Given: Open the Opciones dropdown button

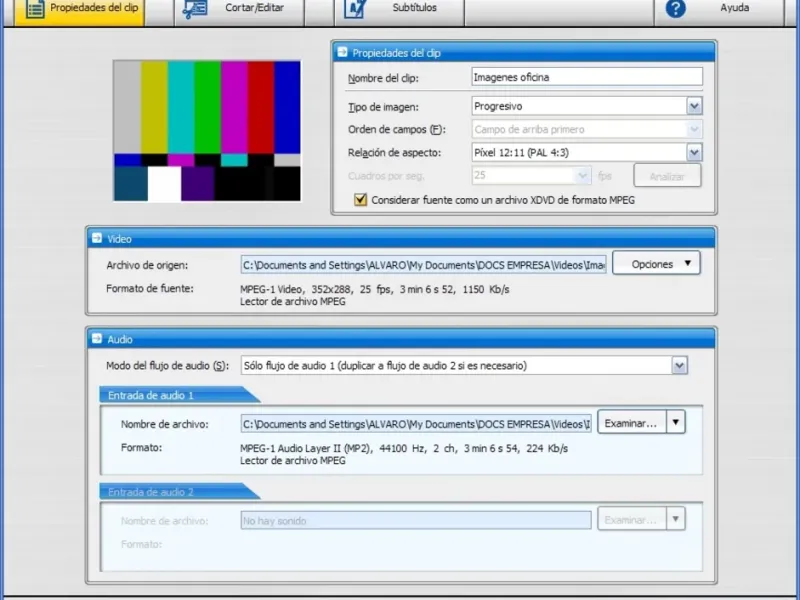Looking at the screenshot, I should point(657,264).
